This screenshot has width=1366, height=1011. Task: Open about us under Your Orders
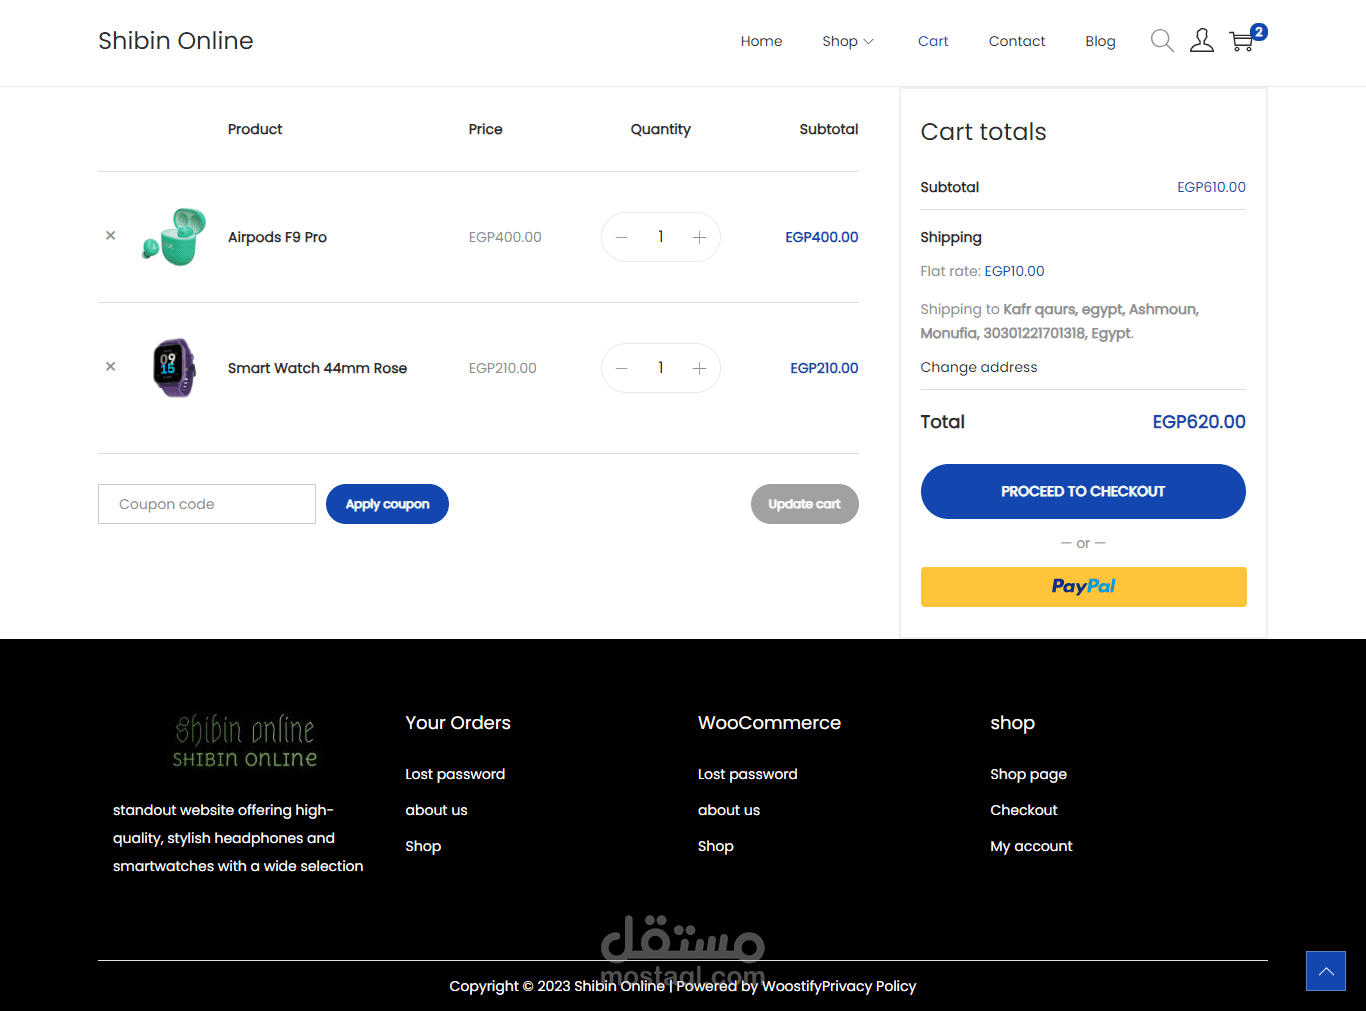coord(436,810)
